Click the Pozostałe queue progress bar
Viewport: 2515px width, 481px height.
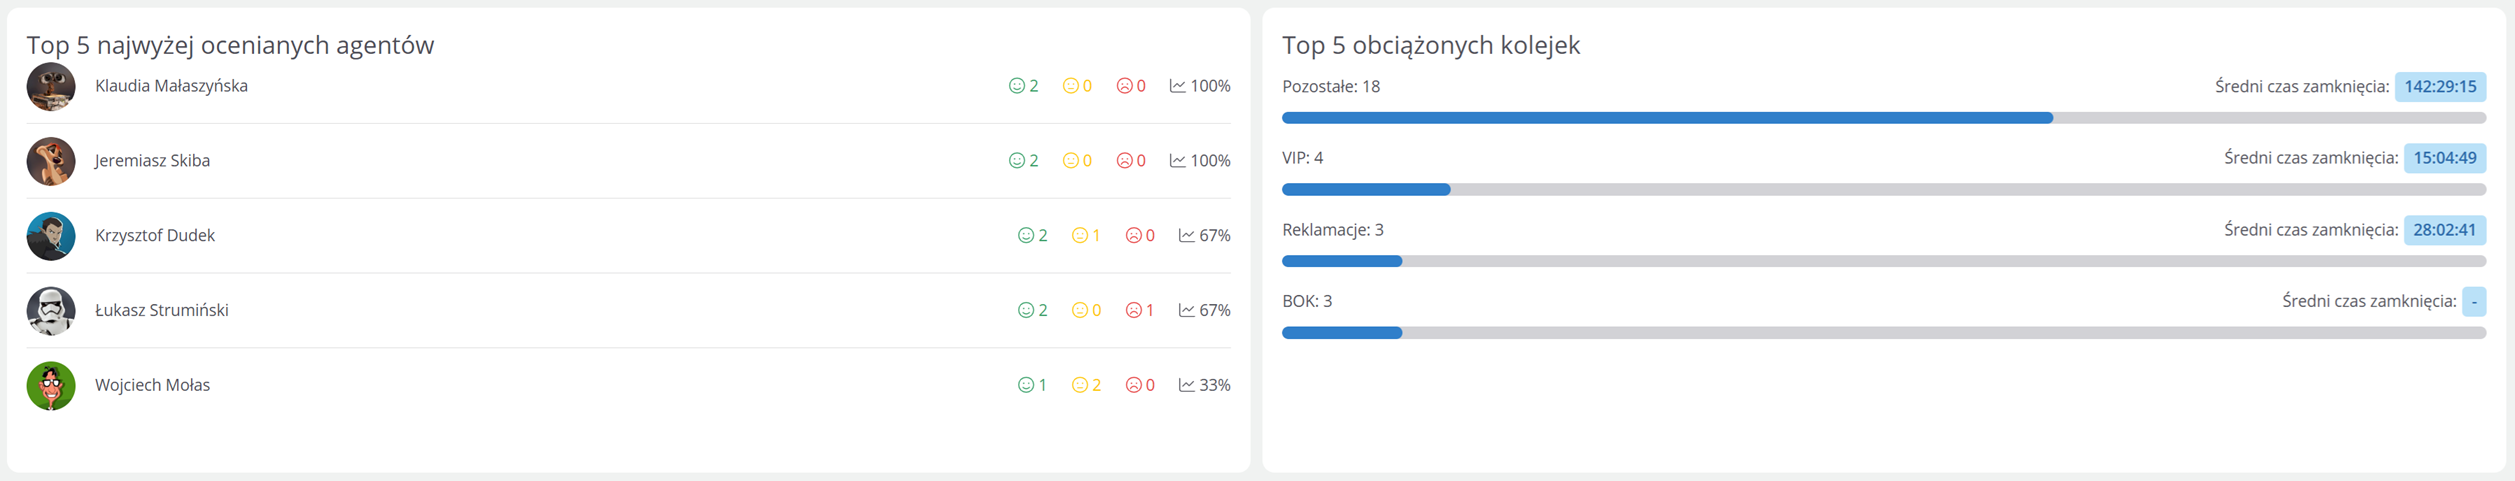pyautogui.click(x=1883, y=118)
